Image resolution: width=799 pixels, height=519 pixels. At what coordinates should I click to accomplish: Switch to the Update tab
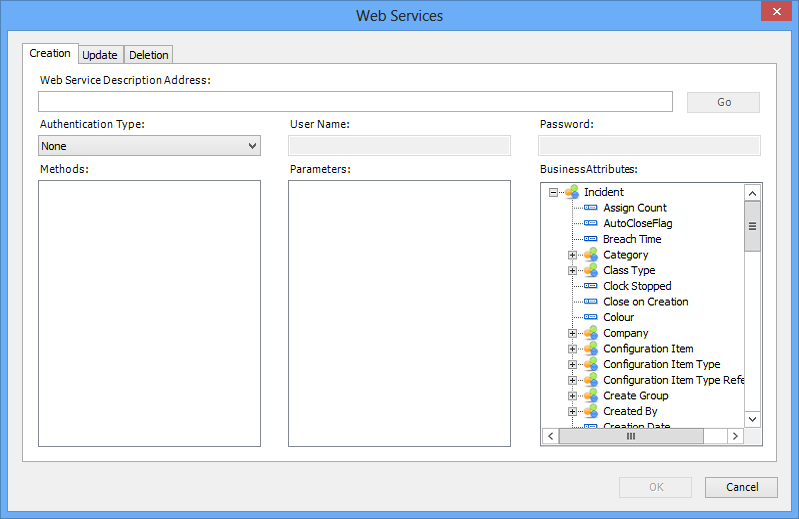[x=100, y=55]
